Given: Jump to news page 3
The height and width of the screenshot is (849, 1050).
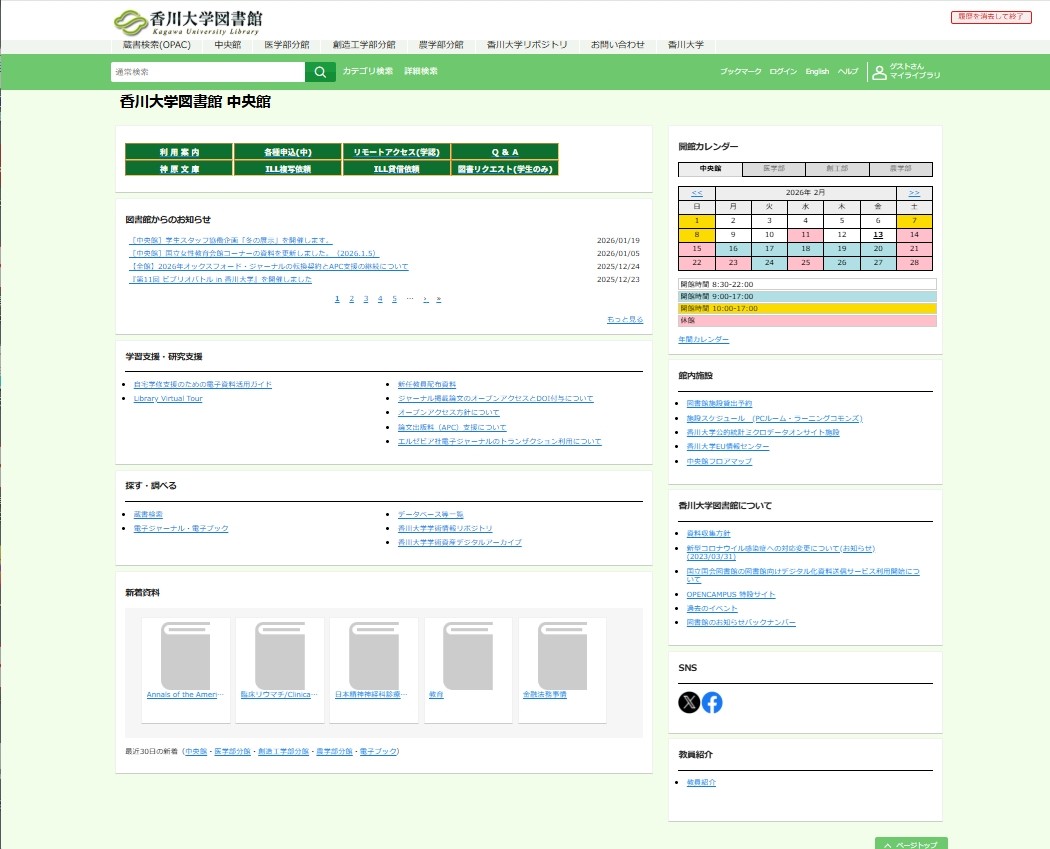Looking at the screenshot, I should click(x=366, y=299).
